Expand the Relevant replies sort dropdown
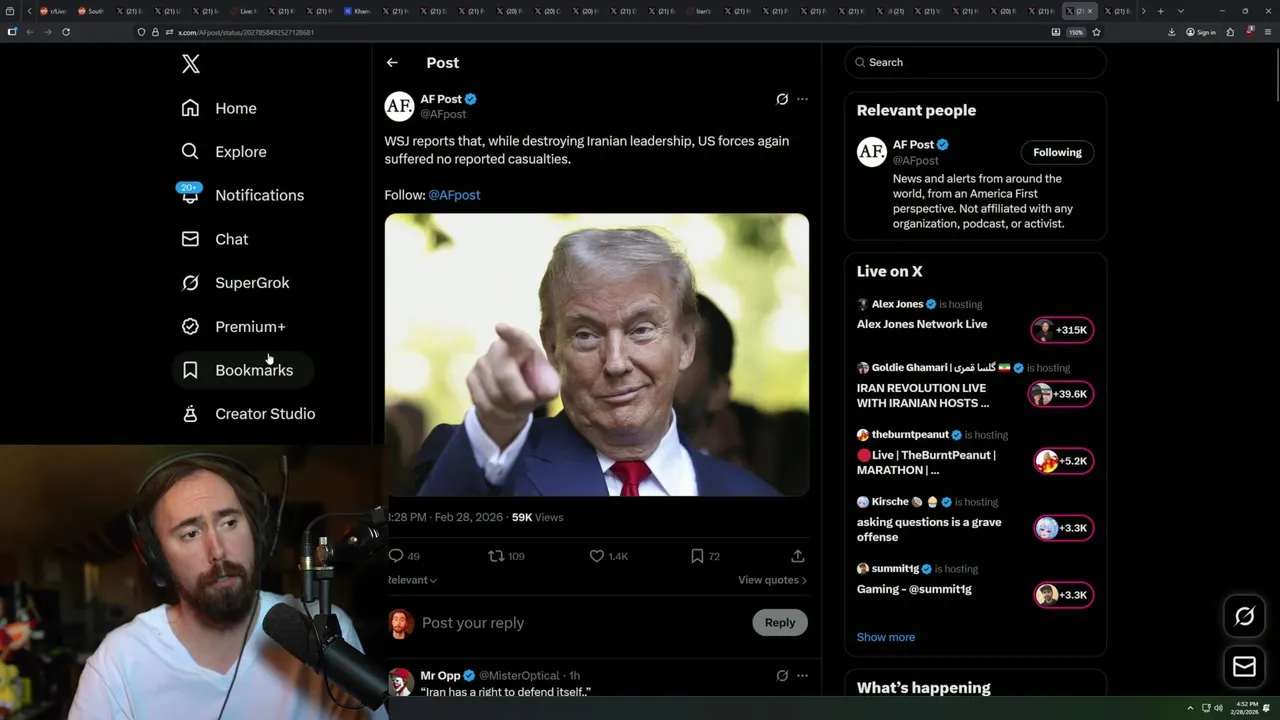The width and height of the screenshot is (1280, 720). point(412,580)
